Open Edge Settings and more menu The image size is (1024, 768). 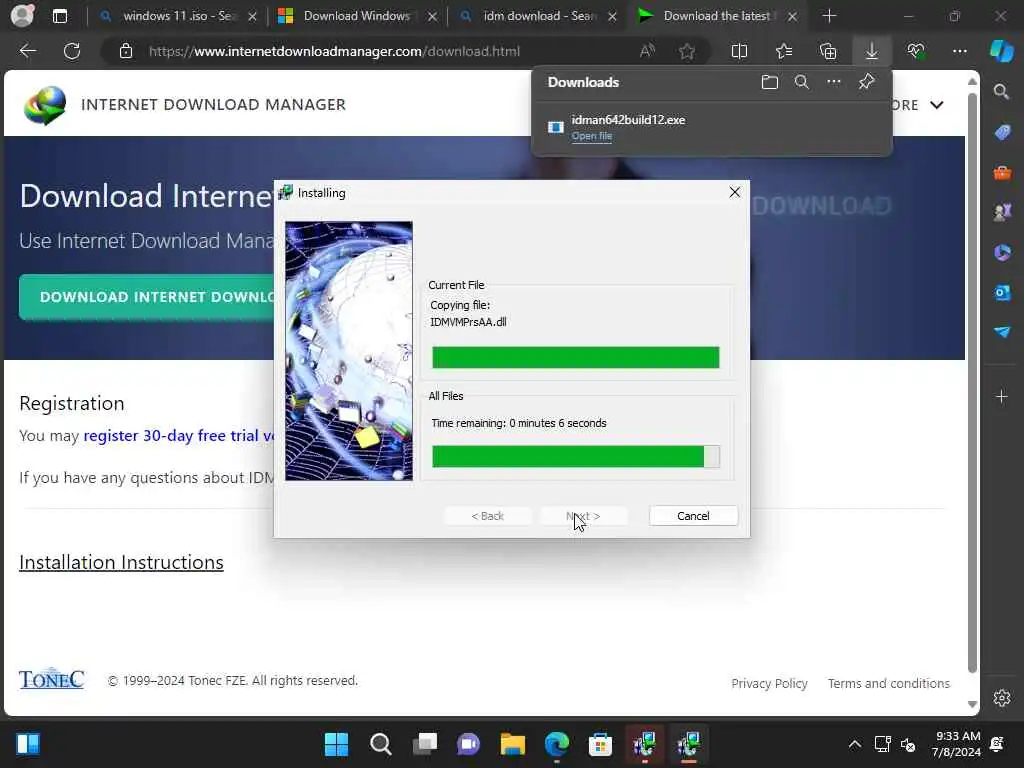[x=959, y=51]
